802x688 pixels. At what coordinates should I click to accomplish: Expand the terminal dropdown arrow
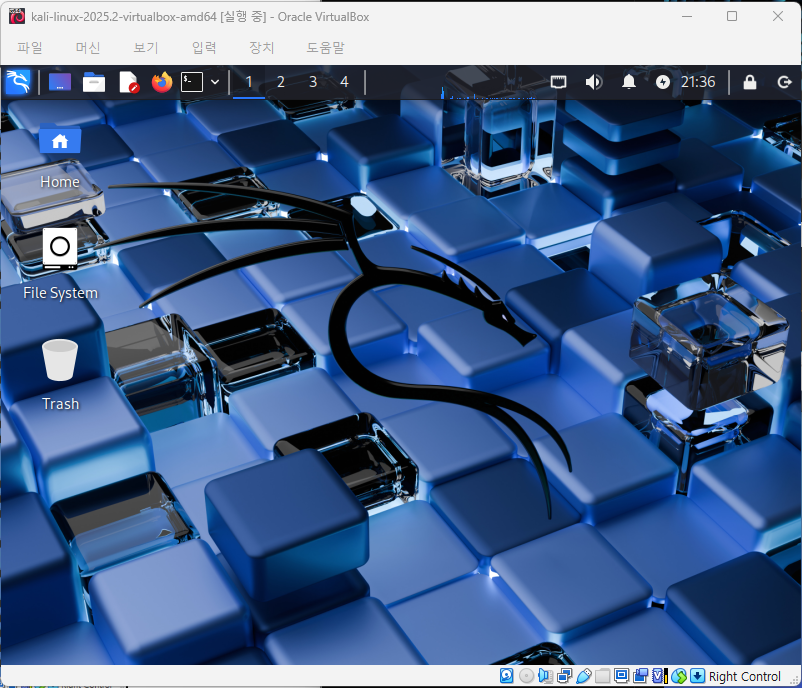click(215, 82)
